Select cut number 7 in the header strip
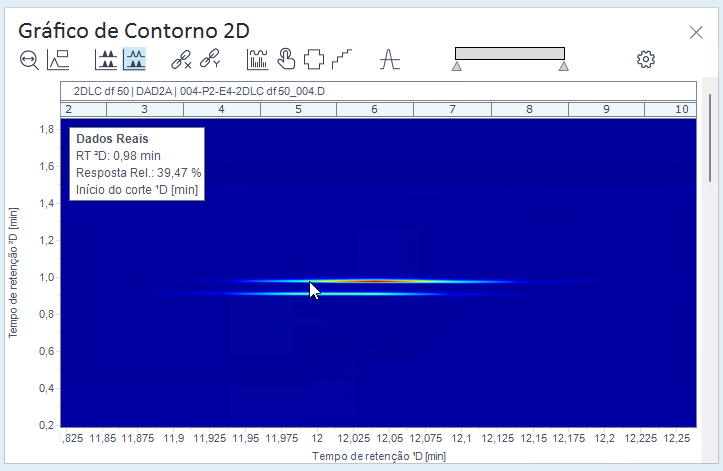 click(452, 109)
